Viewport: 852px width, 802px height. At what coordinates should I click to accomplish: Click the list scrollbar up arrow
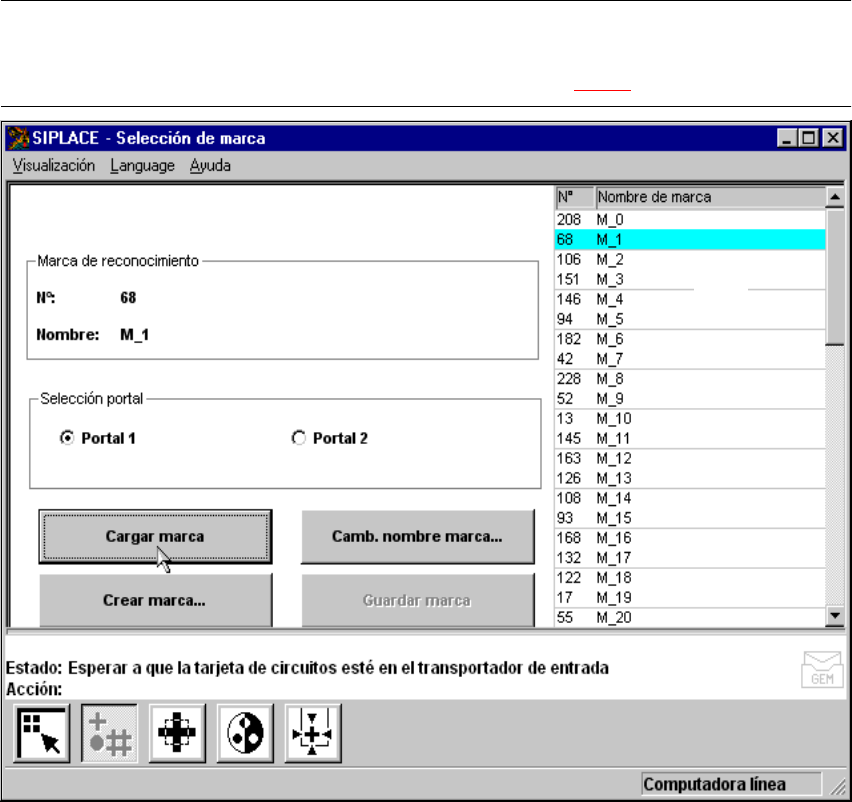(x=835, y=197)
